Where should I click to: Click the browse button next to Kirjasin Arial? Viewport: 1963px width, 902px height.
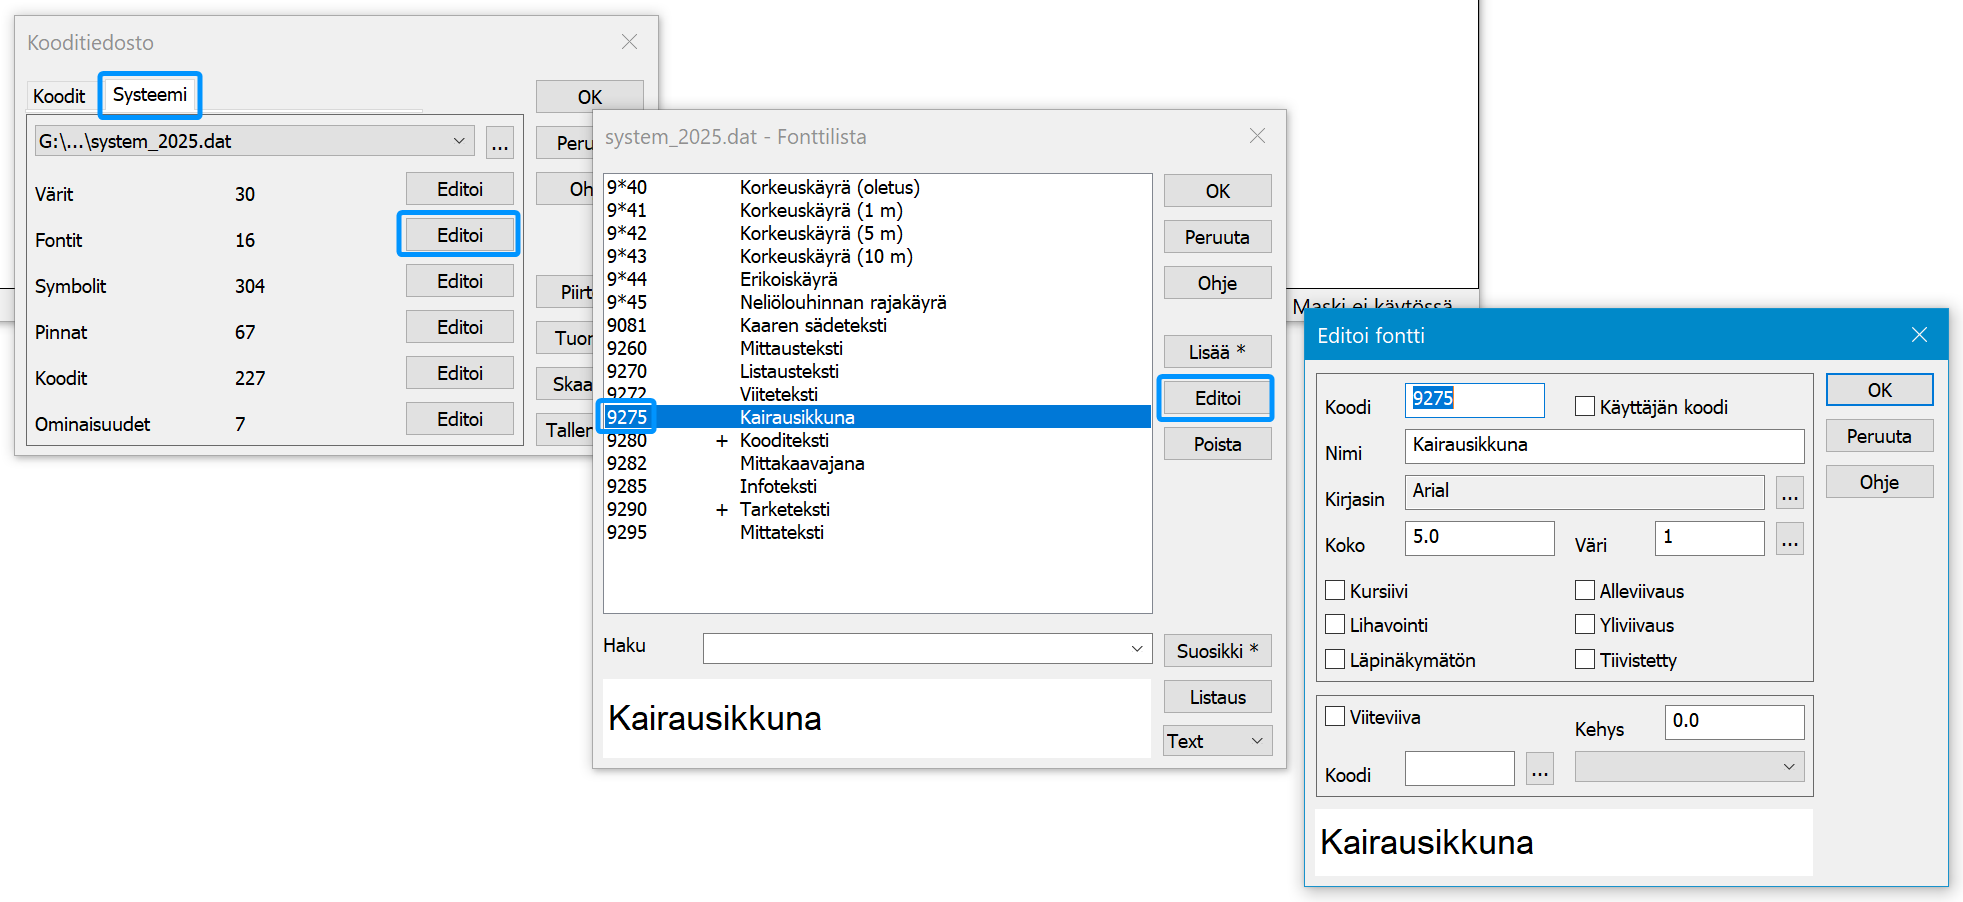(x=1789, y=493)
